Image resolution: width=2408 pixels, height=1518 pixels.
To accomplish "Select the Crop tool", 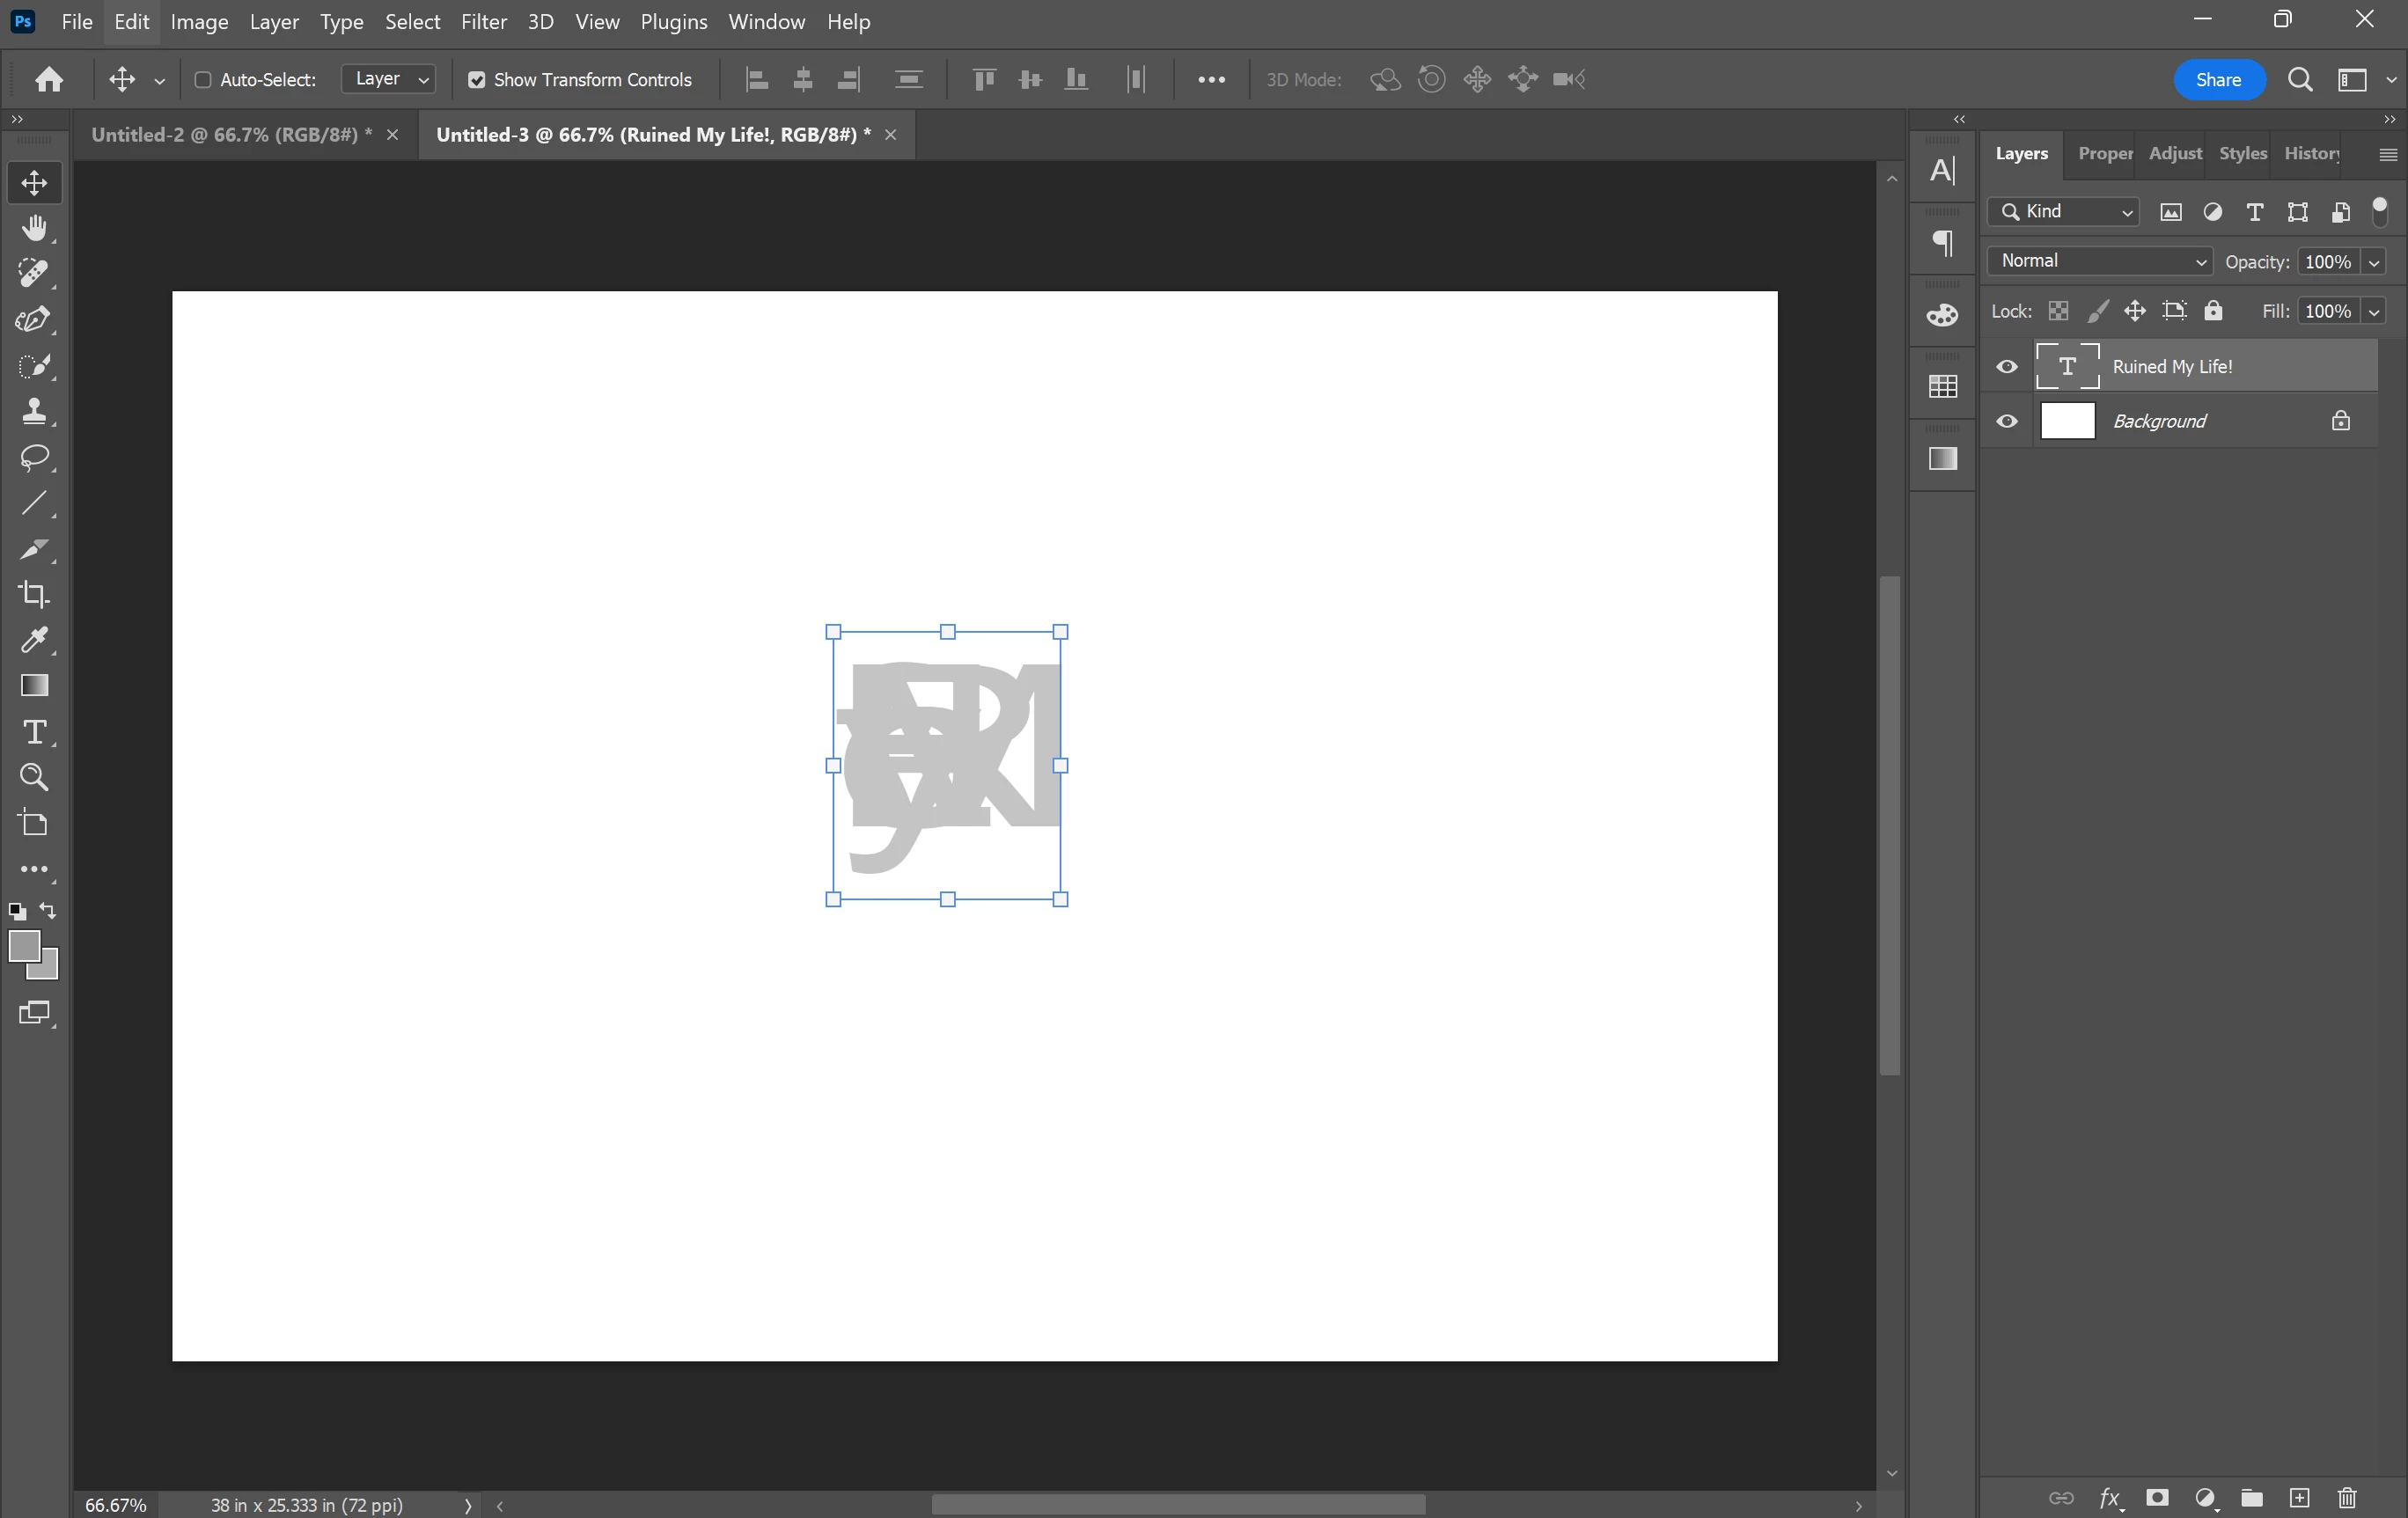I will (34, 594).
